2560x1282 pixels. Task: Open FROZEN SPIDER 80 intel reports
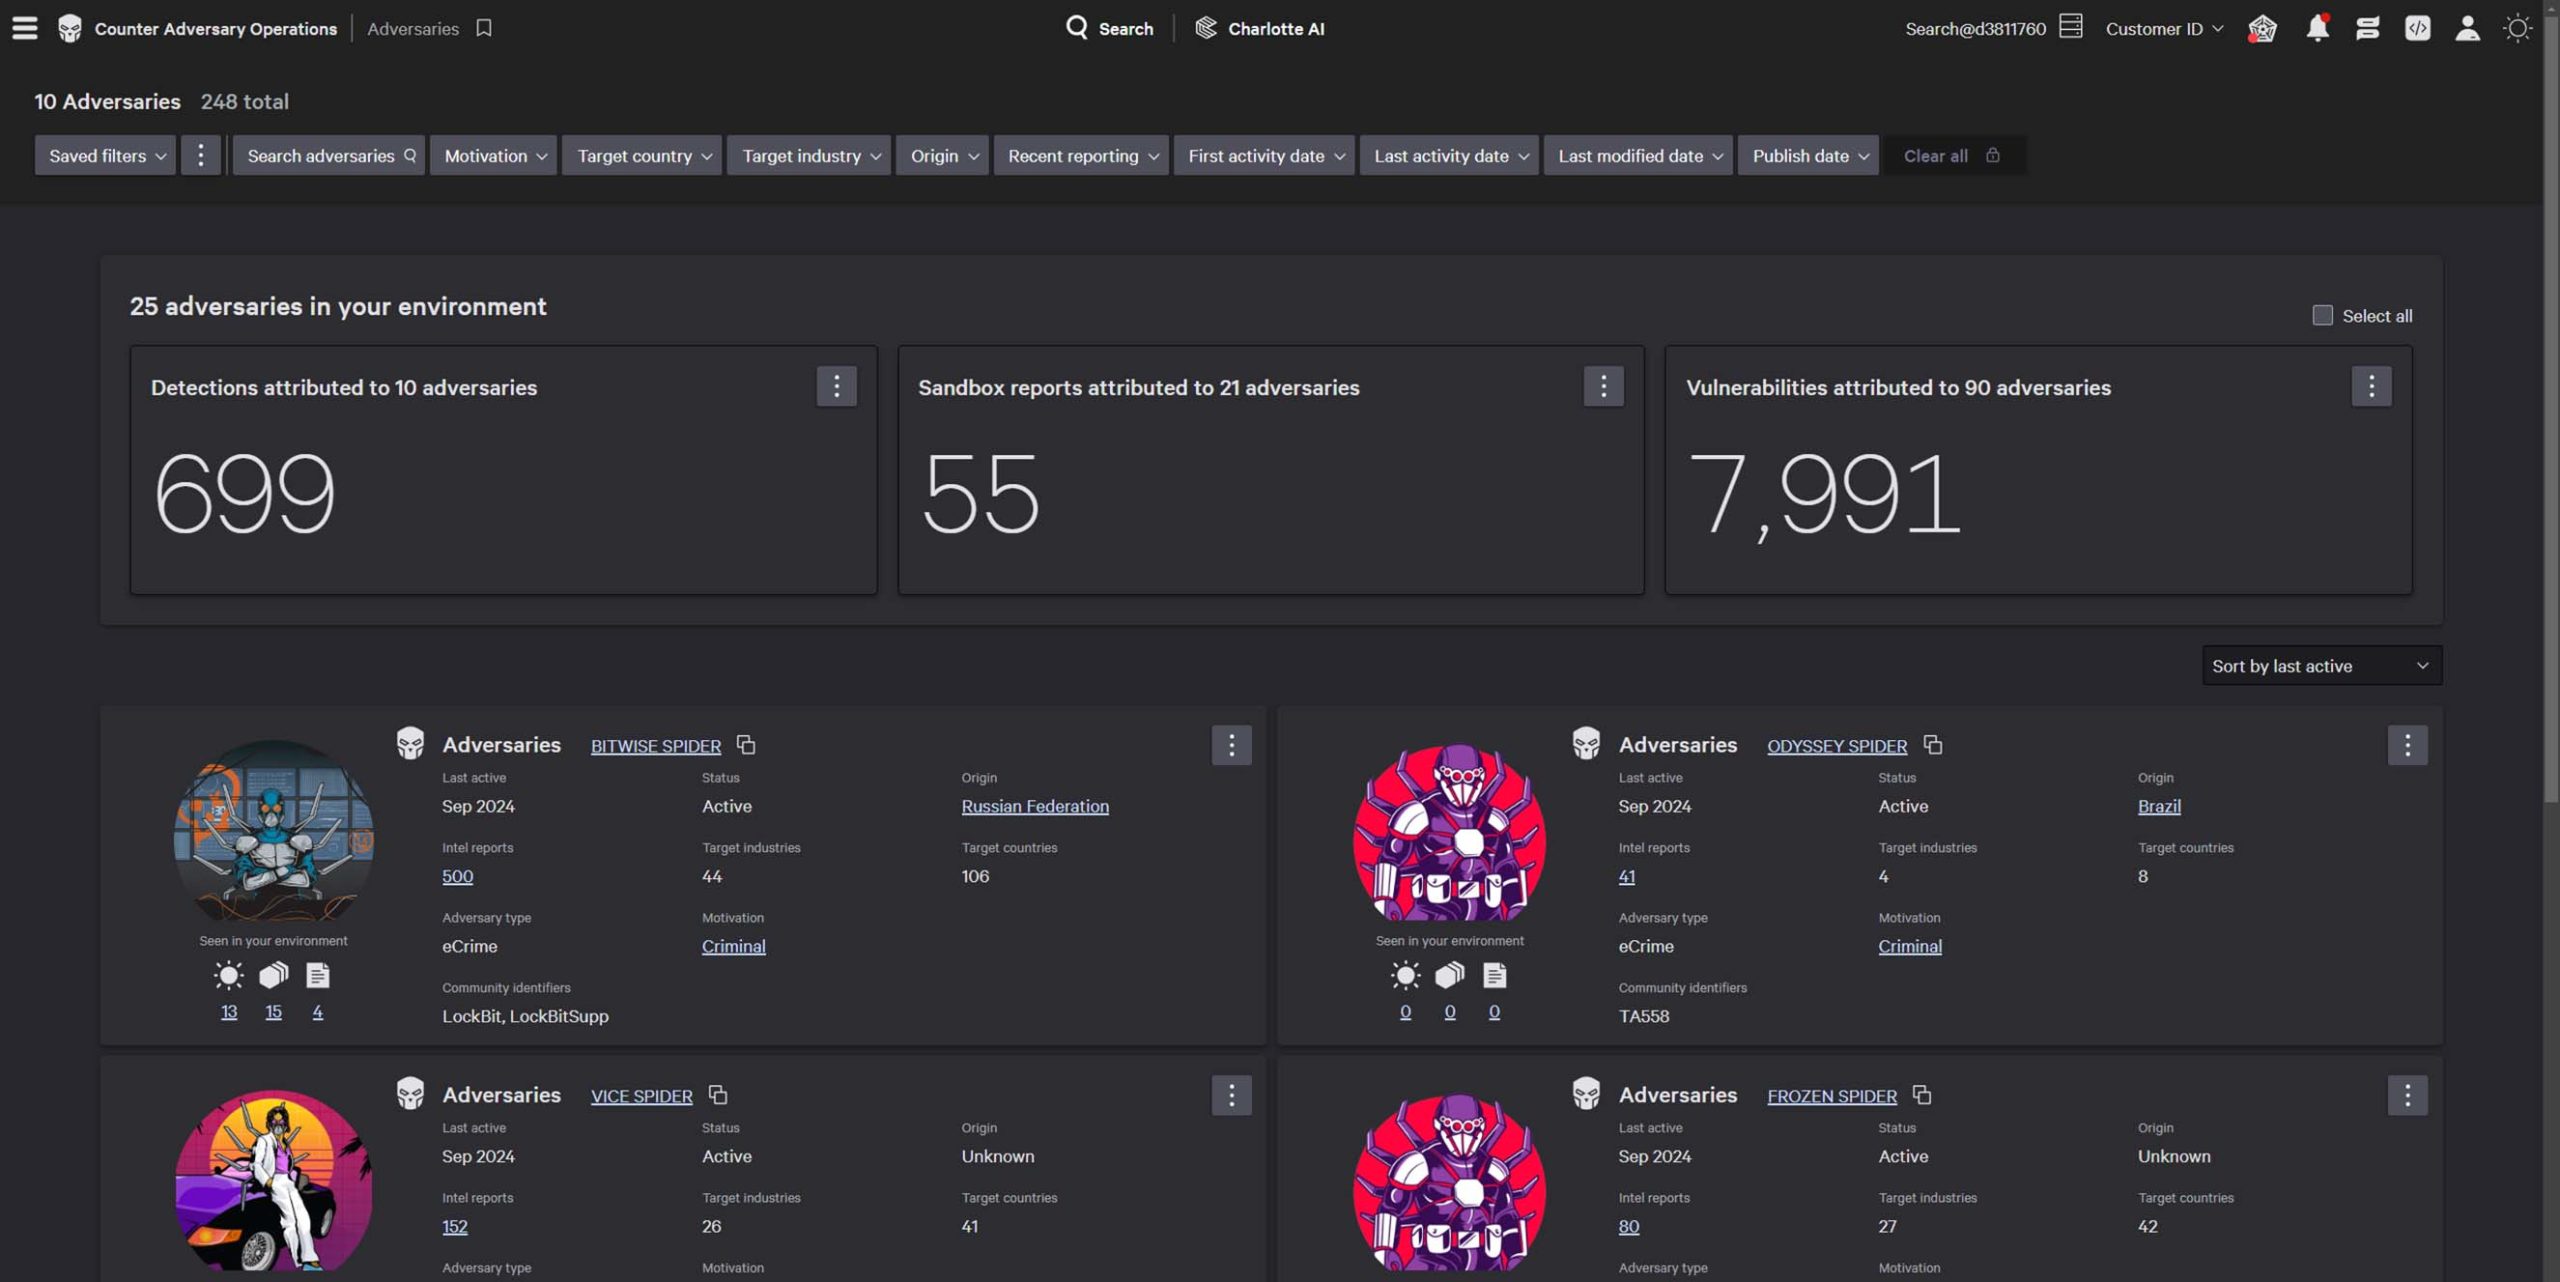point(1628,1226)
